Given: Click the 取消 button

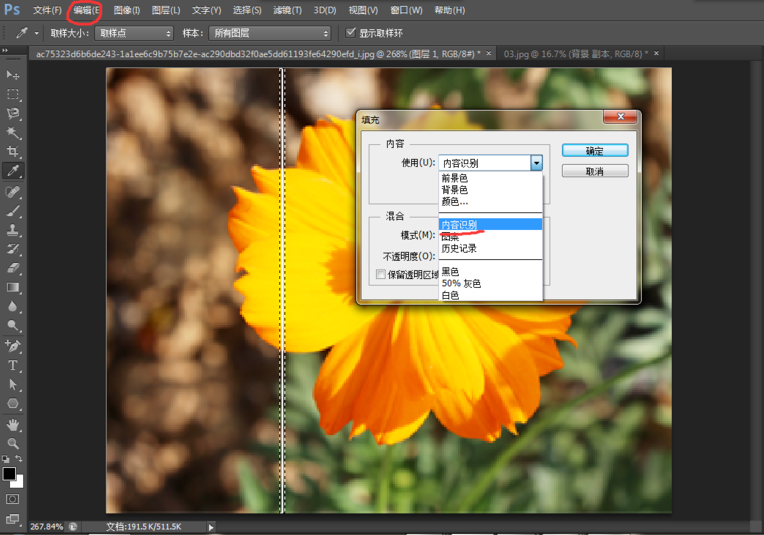Looking at the screenshot, I should [x=594, y=171].
